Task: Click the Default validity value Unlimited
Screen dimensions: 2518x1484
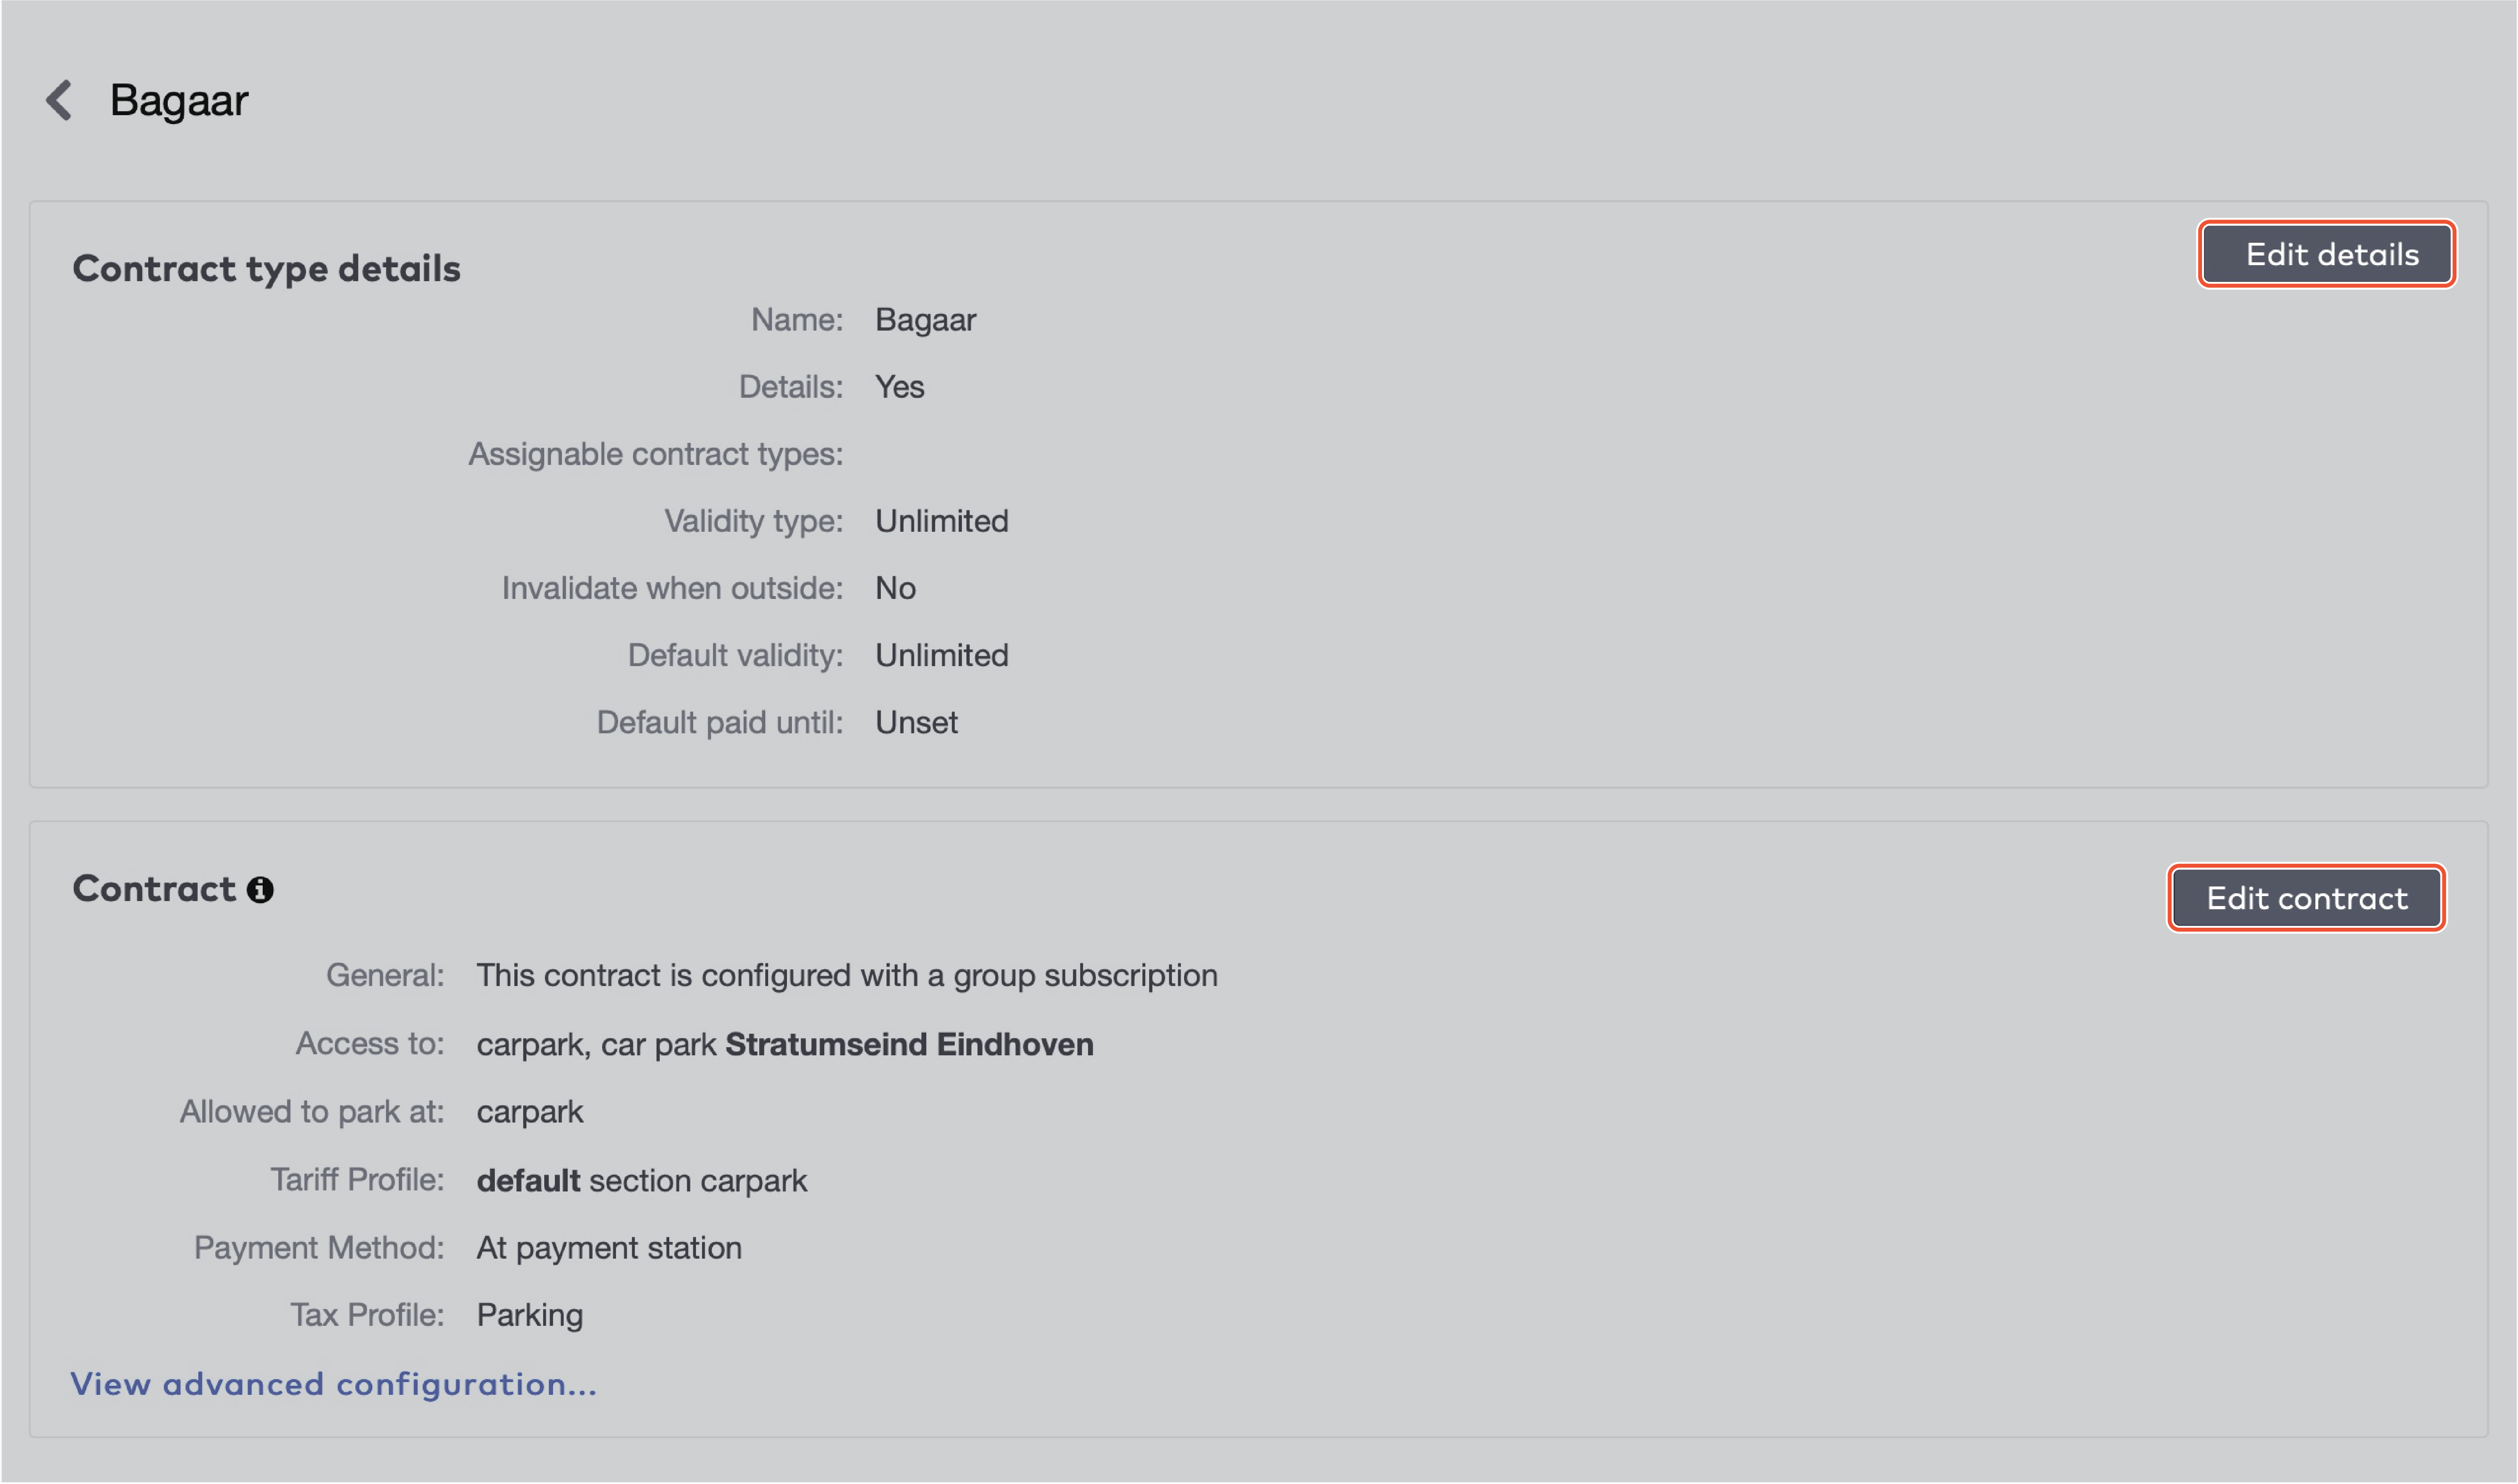Action: 941,655
